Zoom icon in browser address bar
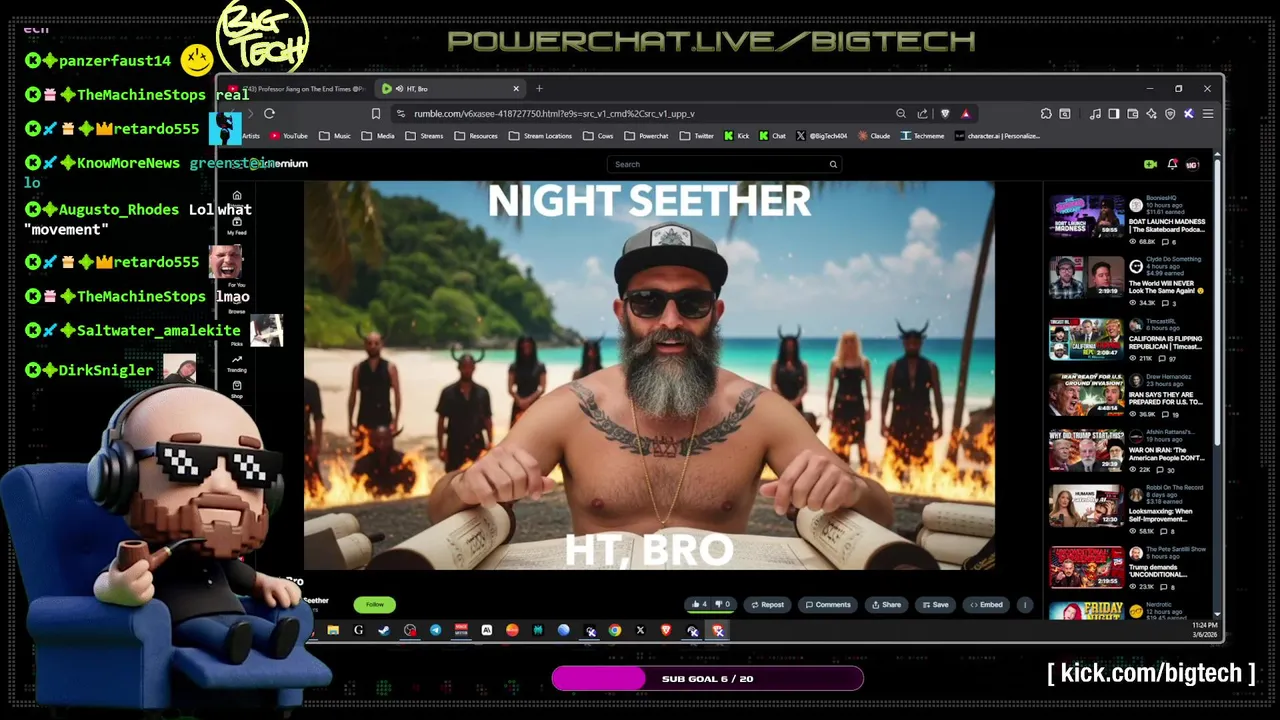Screen dimensions: 1280x720 pos(901,113)
